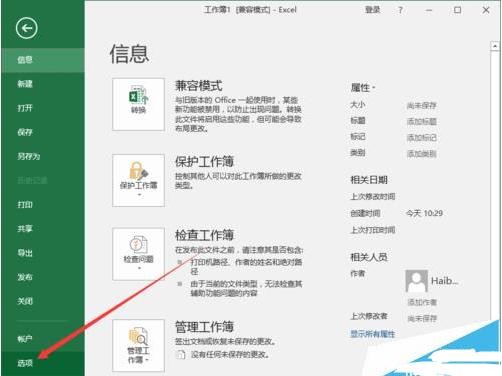Open the 保护工作簿 lock icon dropdown
This screenshot has height=376, width=502.
pos(138,180)
